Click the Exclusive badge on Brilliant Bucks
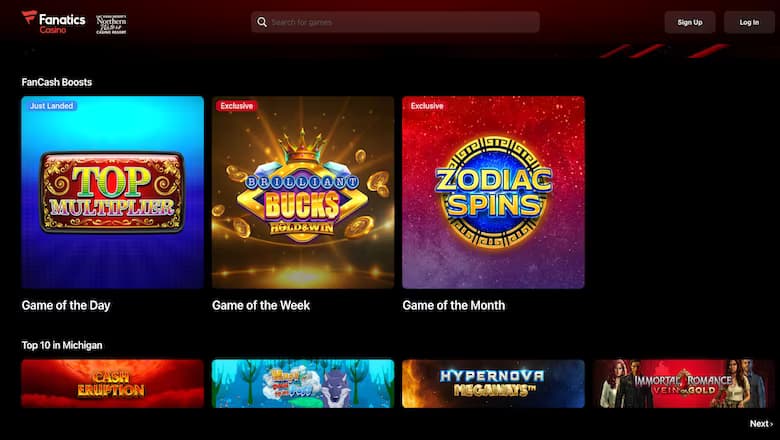Viewport: 780px width, 440px height. [x=237, y=106]
